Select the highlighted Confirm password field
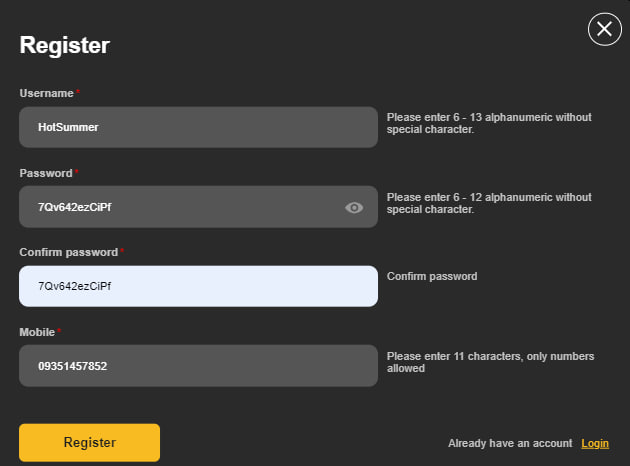Viewport: 630px width, 466px height. click(x=198, y=286)
